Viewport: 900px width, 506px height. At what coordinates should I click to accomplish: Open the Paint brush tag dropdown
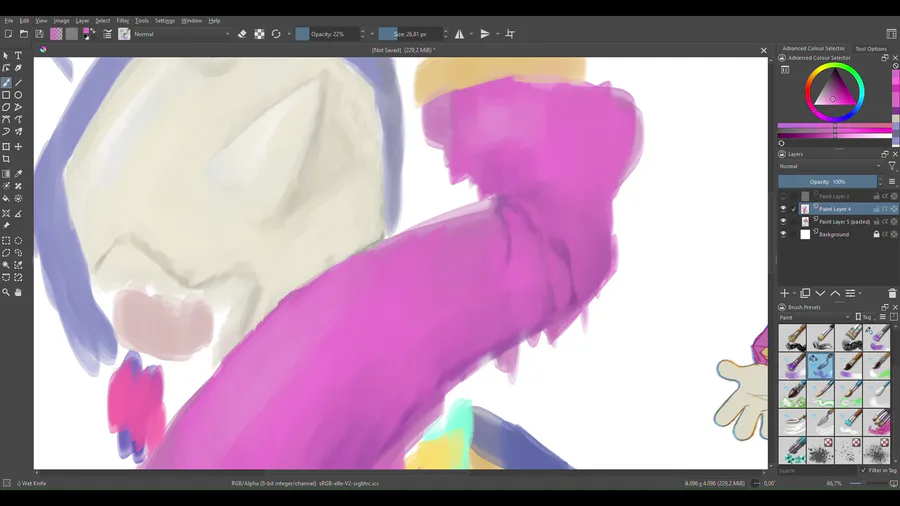(x=814, y=317)
